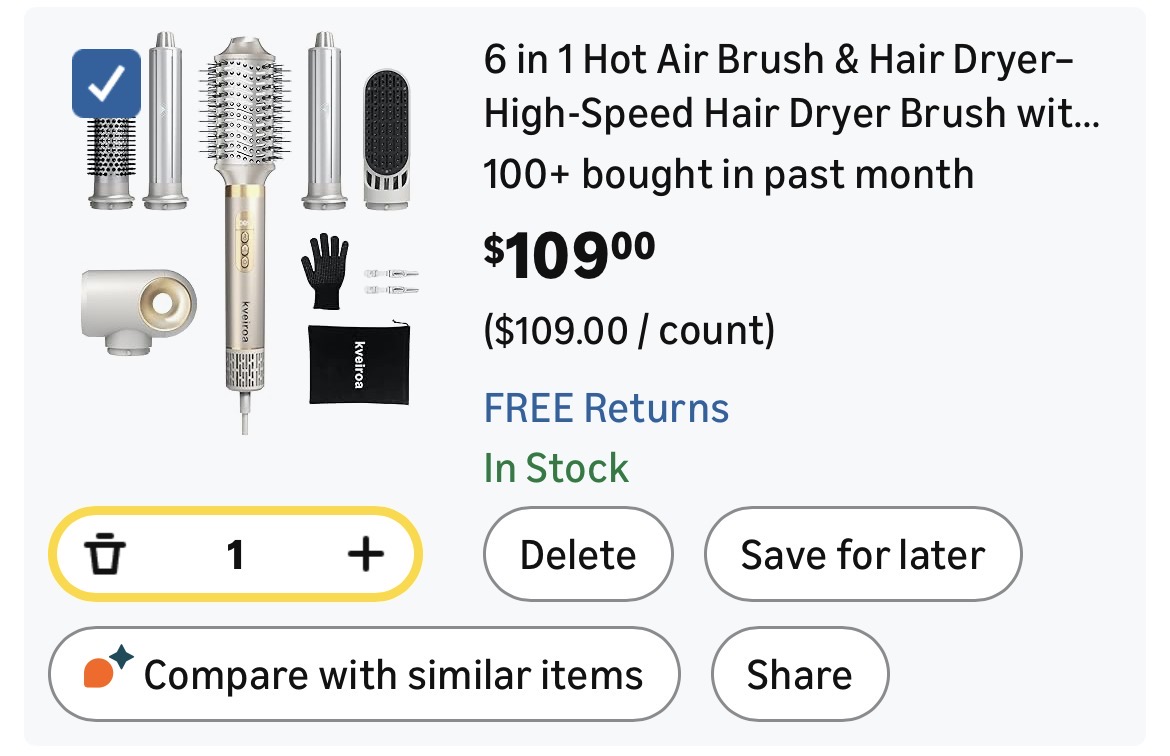1170x756 pixels.
Task: Click the green In Stock label
Action: point(556,468)
